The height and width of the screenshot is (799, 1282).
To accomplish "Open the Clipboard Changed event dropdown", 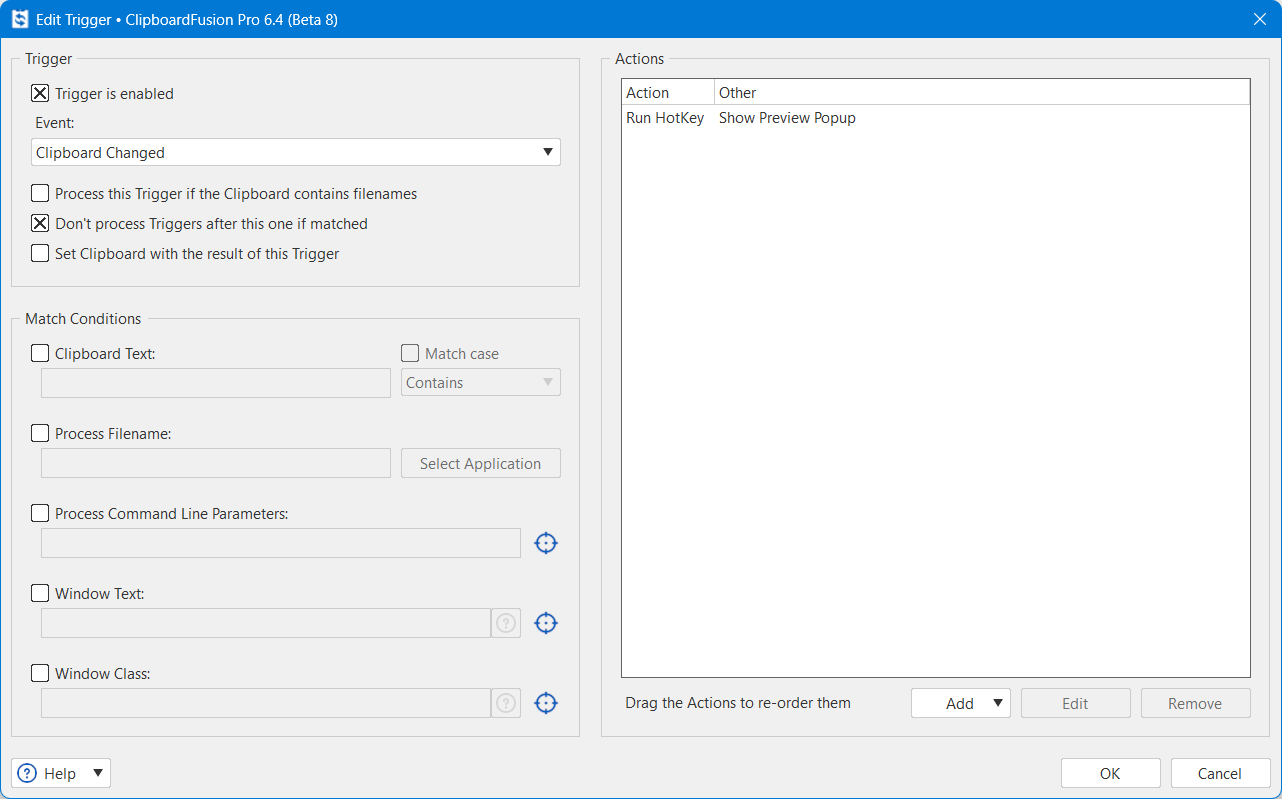I will tap(296, 152).
